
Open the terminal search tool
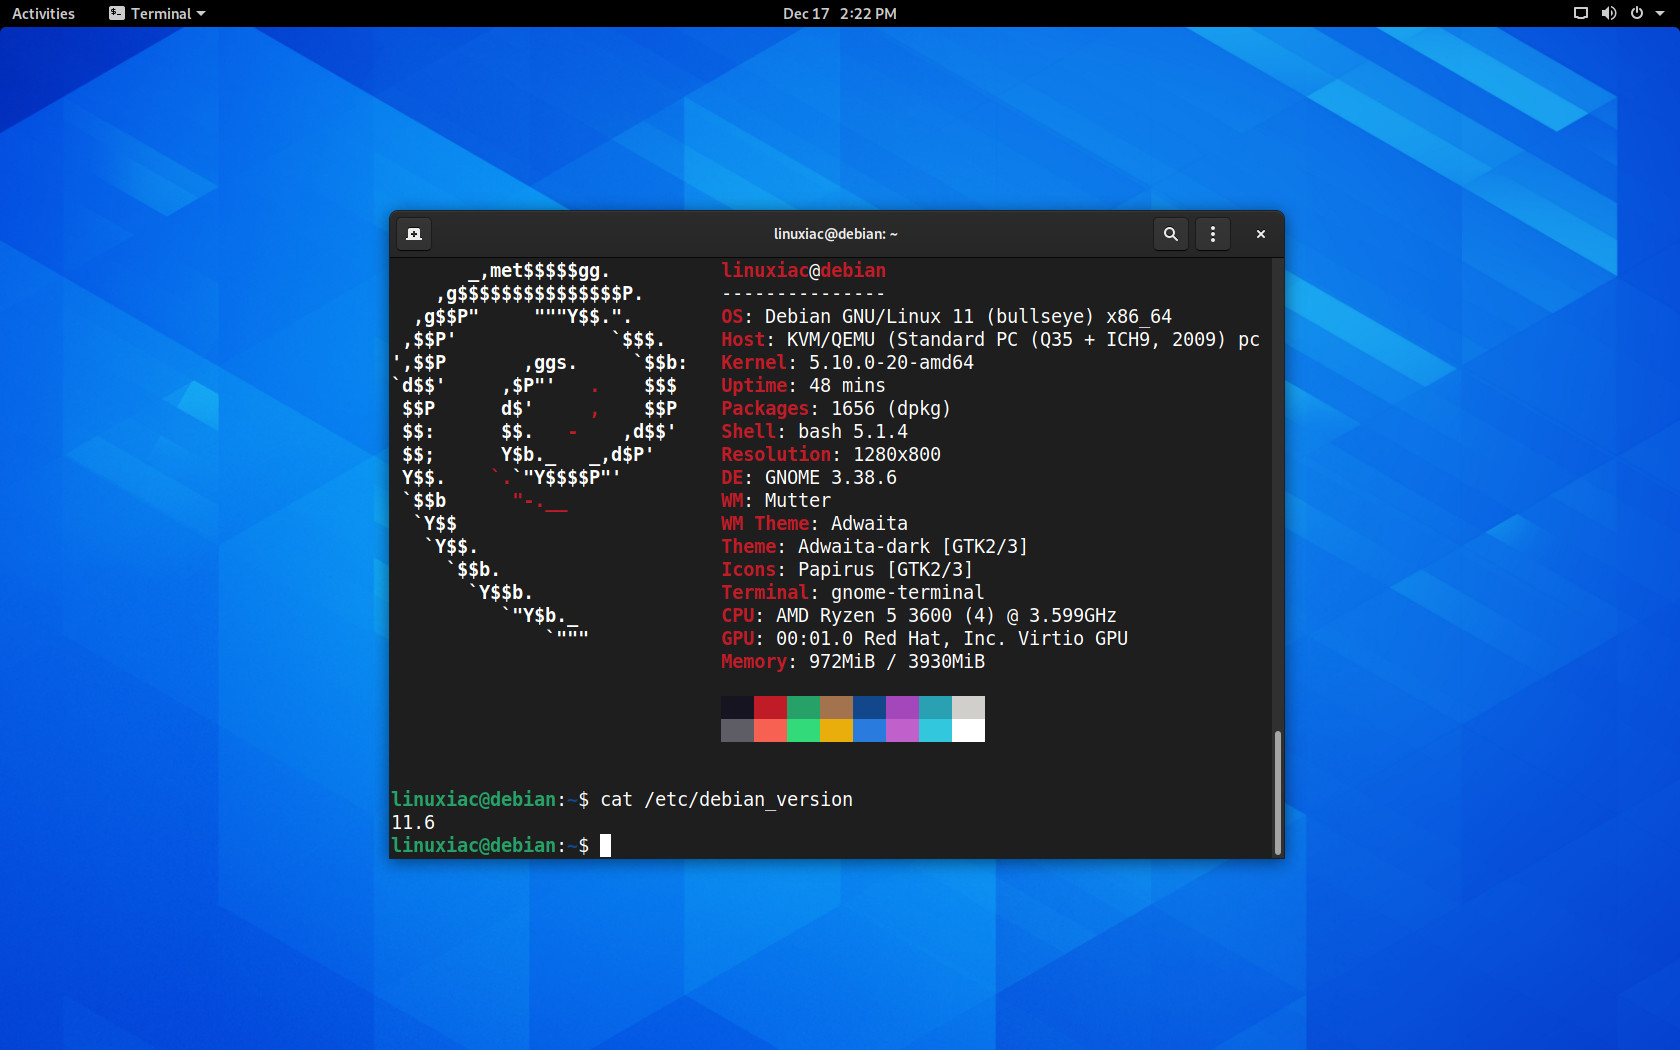(x=1170, y=234)
